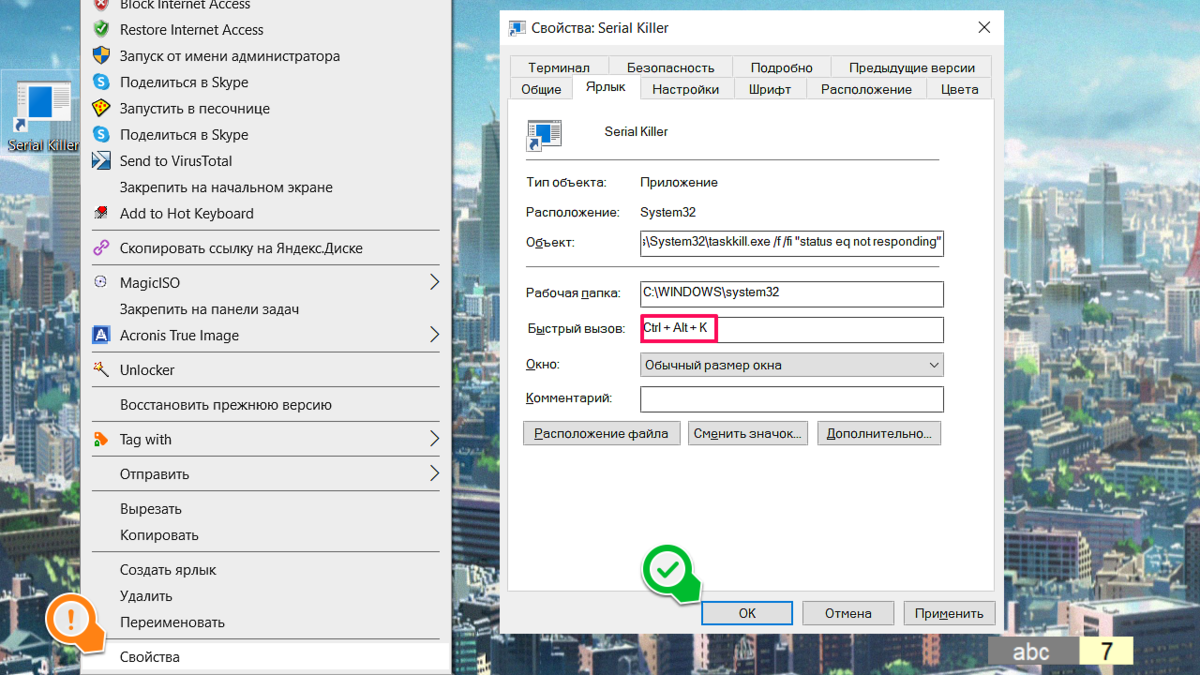
Task: Click the Объект target path field
Action: 792,243
